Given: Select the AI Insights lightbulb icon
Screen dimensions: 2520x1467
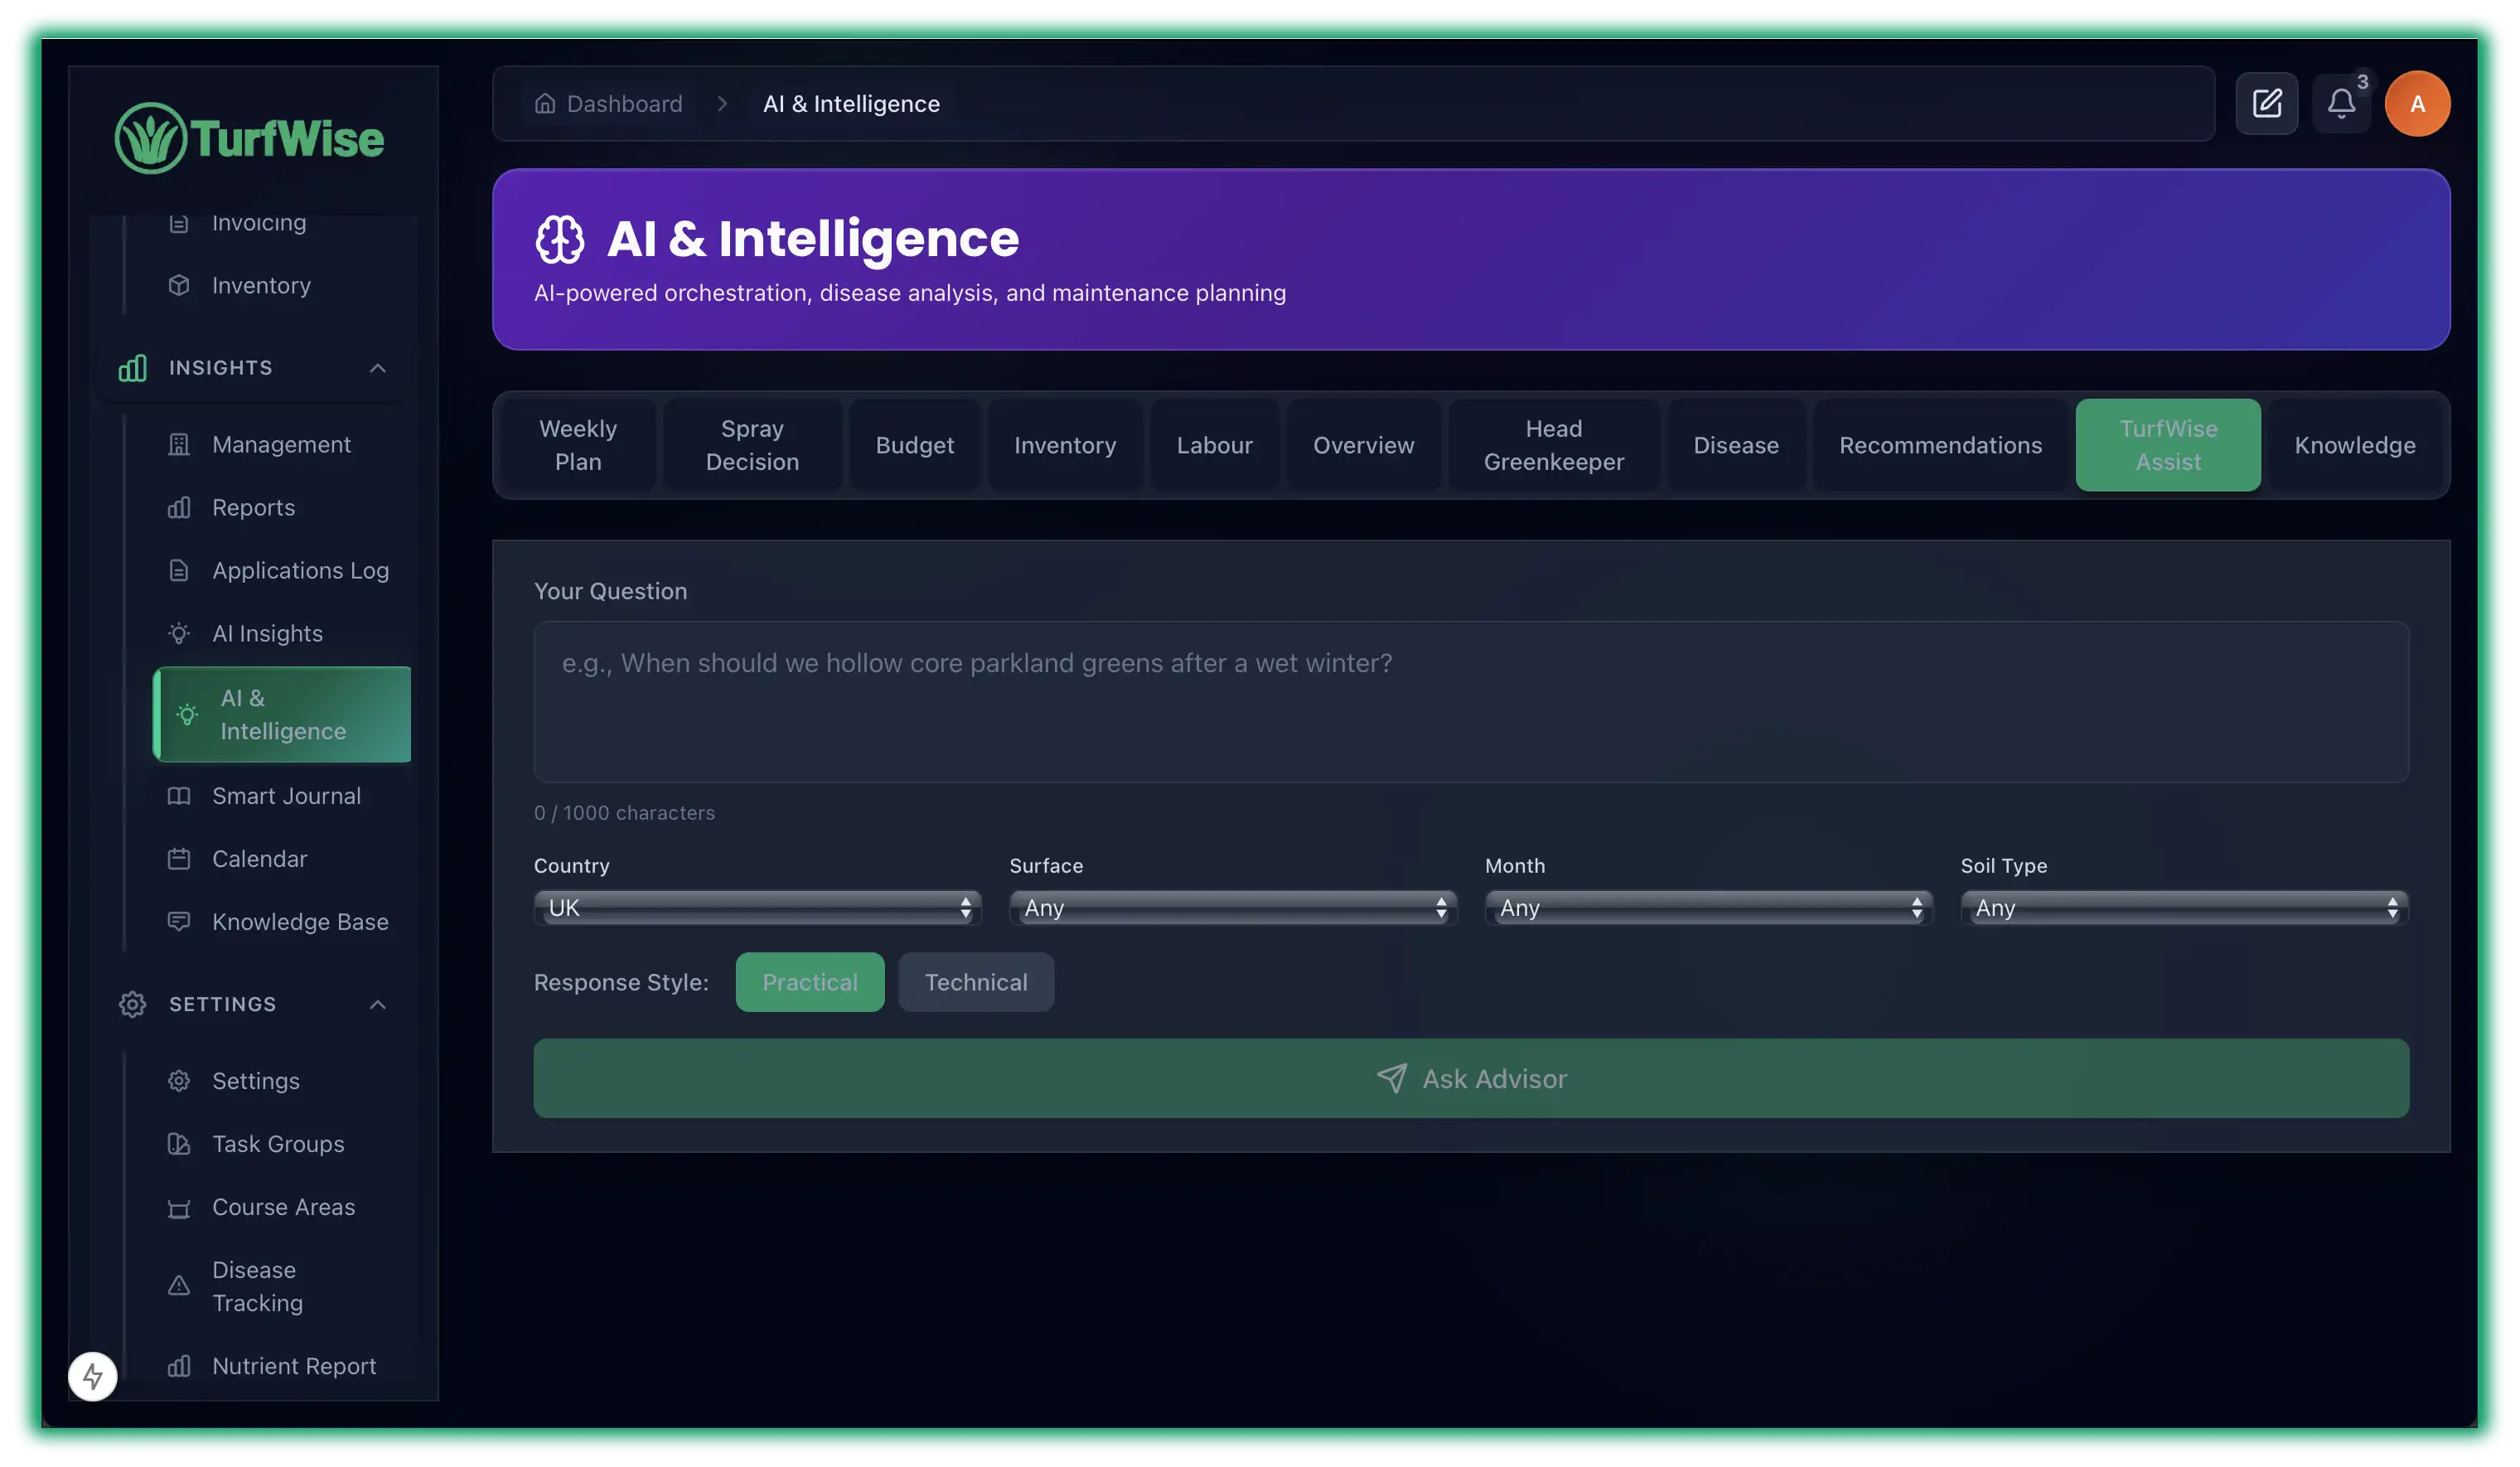Looking at the screenshot, I should pos(179,633).
